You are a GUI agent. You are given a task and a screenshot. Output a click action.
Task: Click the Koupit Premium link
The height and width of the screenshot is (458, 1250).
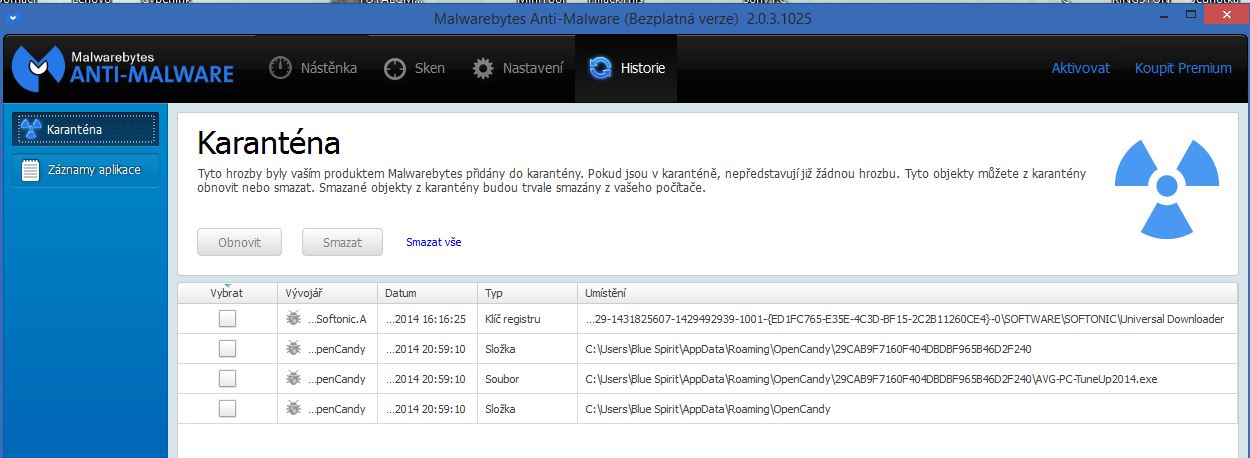1183,68
